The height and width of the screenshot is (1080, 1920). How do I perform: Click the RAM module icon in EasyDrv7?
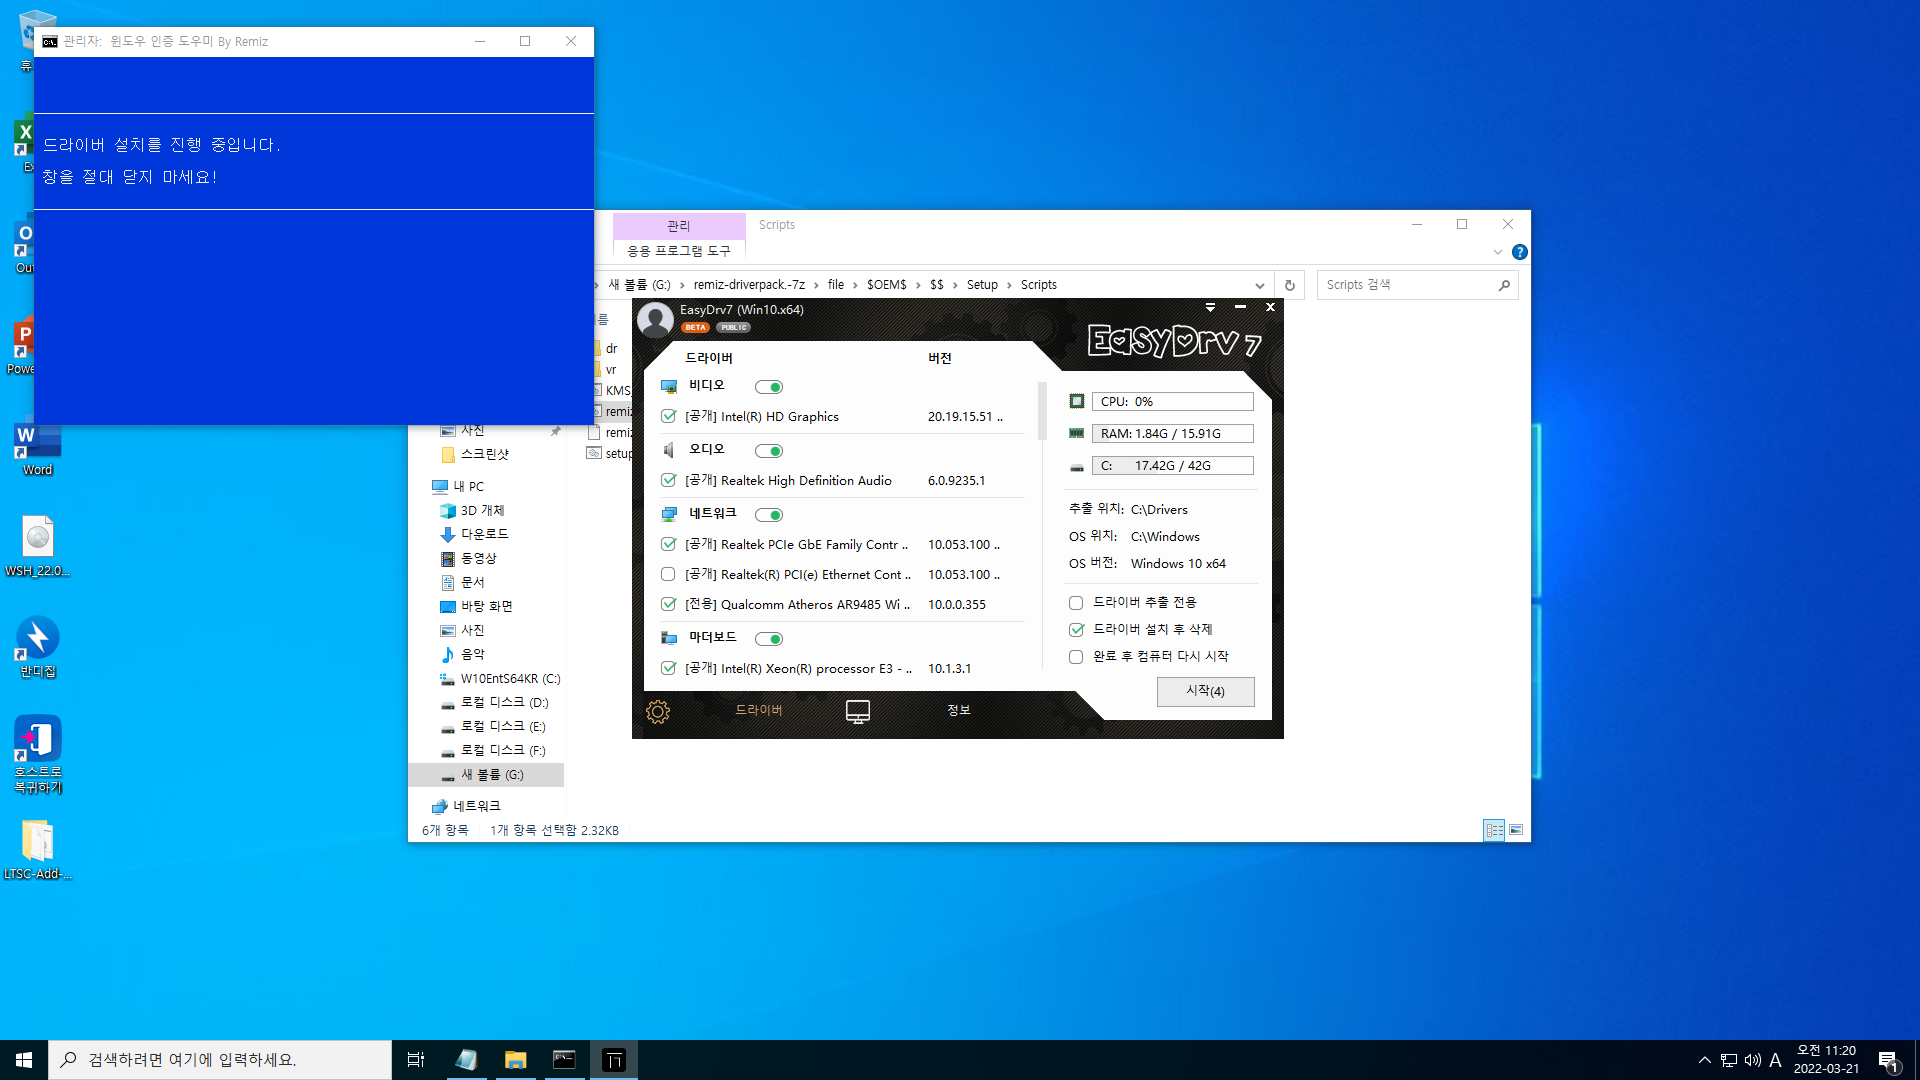tap(1077, 433)
